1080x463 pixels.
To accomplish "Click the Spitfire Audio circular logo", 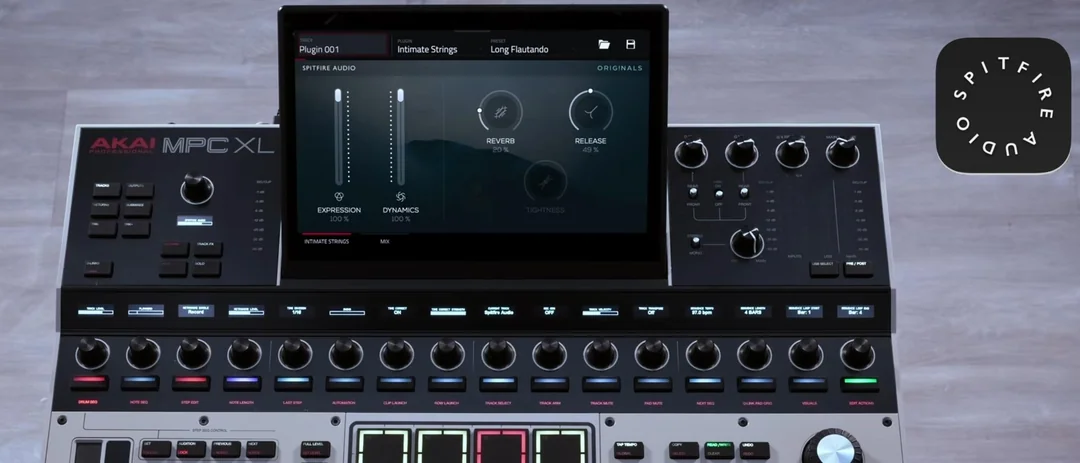I will (1002, 106).
